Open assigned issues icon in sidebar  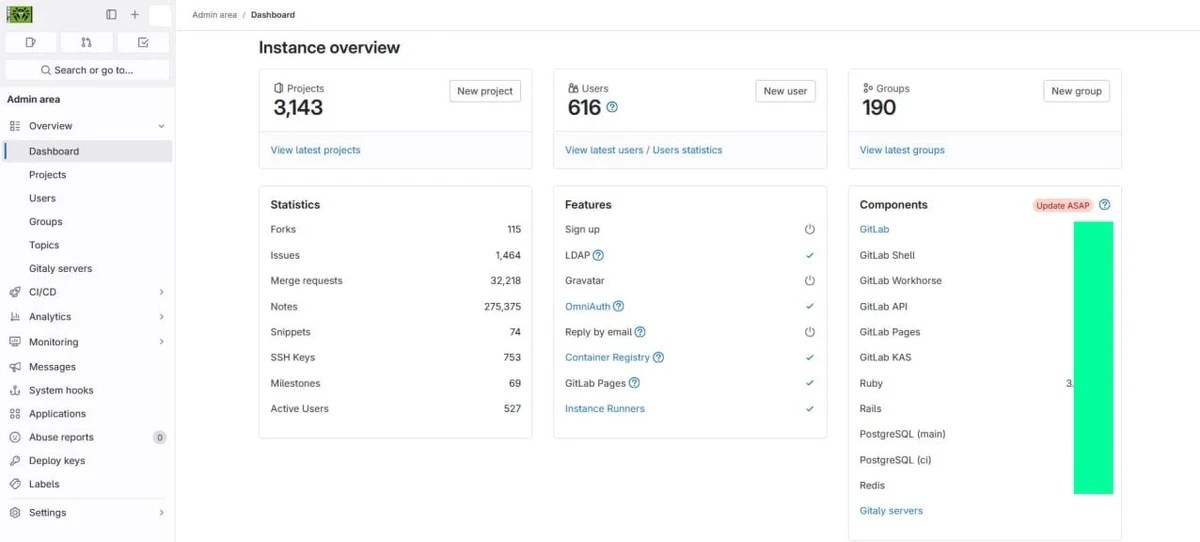[31, 42]
